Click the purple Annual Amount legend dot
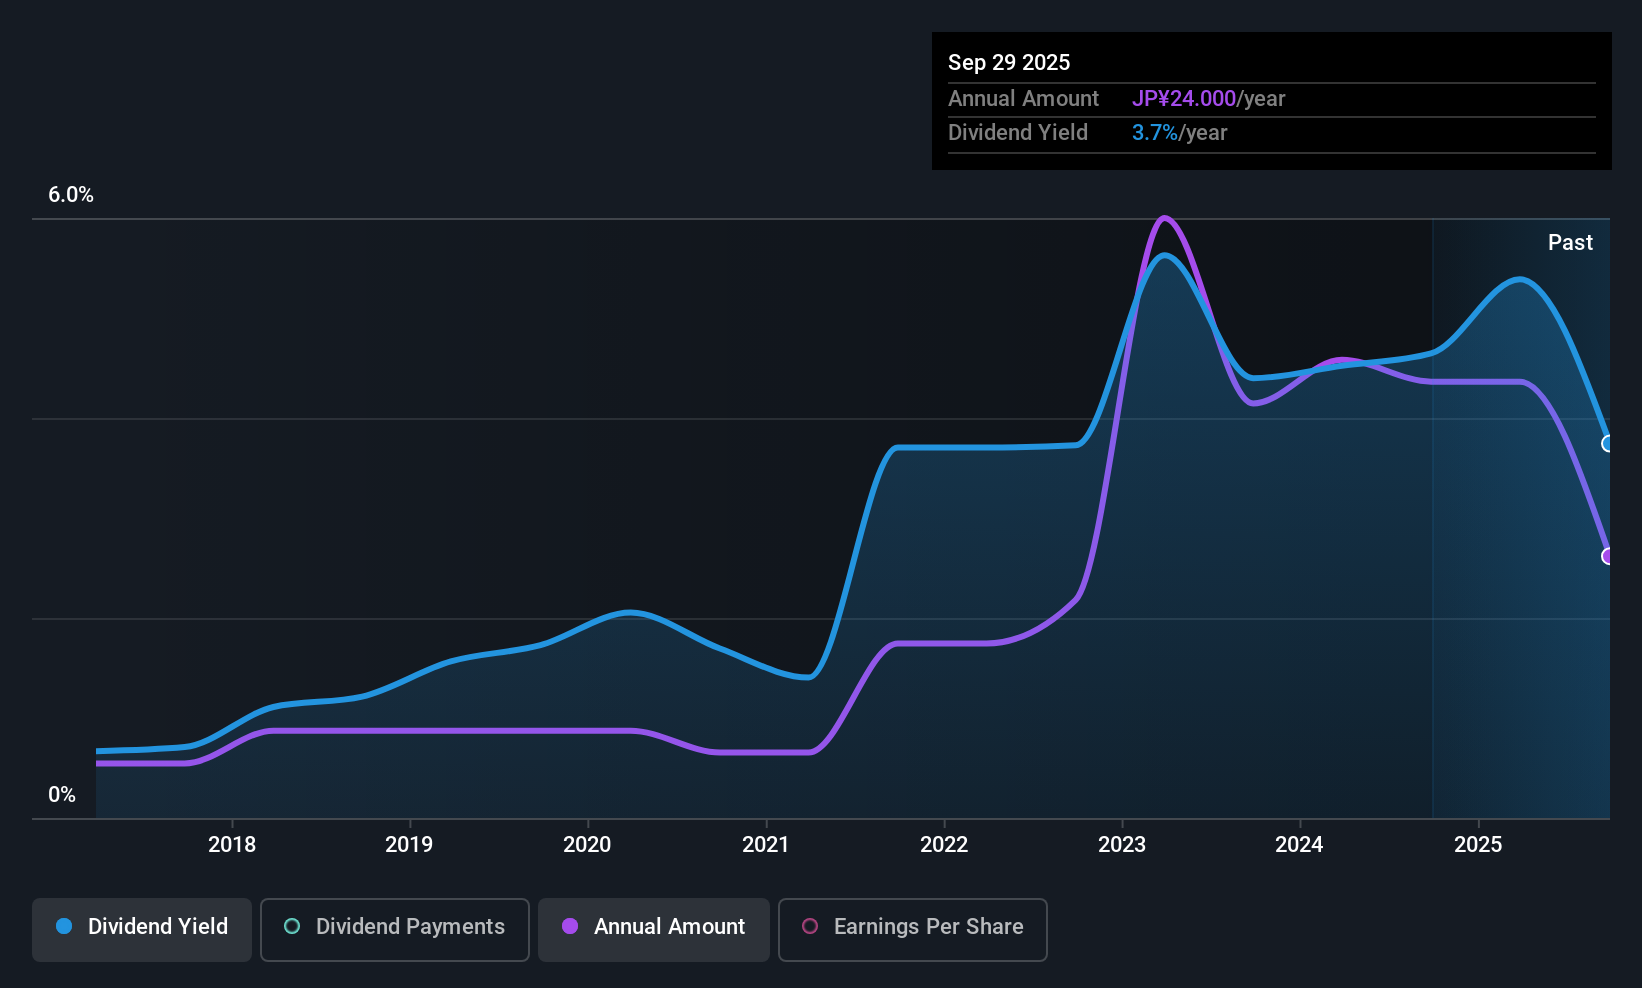Screen dimensions: 1642x988 tap(570, 926)
